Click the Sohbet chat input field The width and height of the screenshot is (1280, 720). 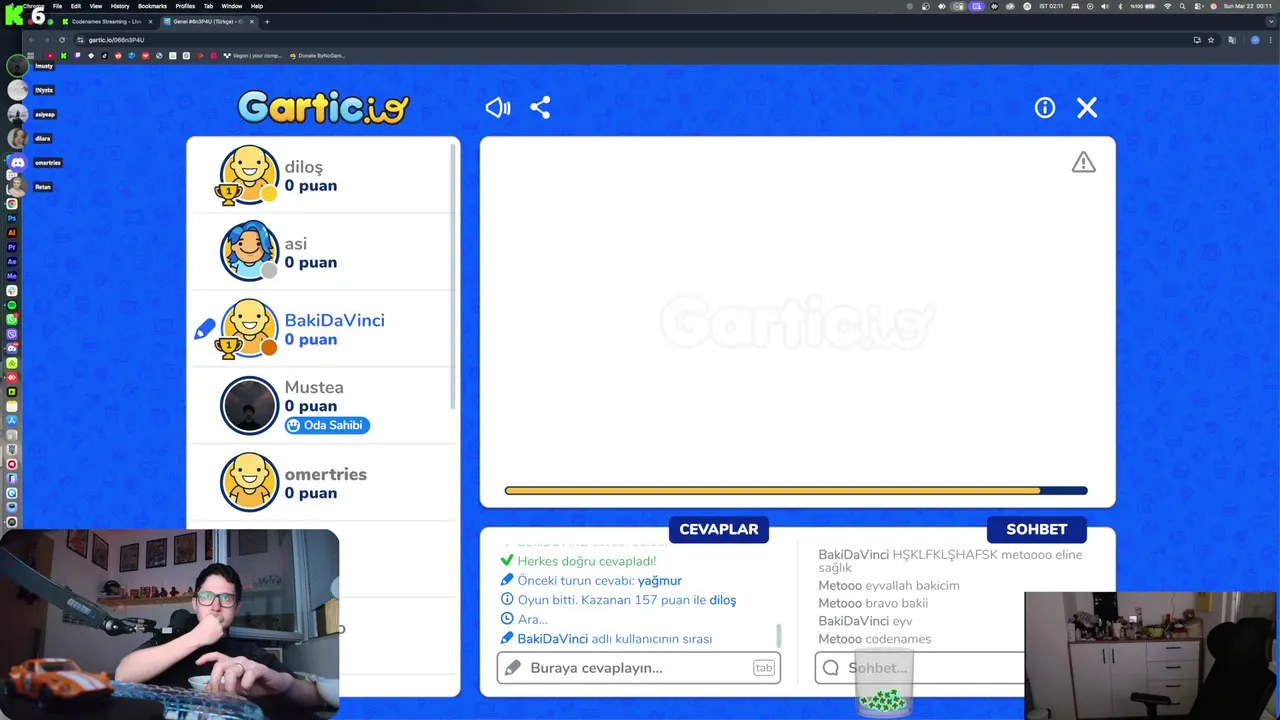tap(919, 668)
